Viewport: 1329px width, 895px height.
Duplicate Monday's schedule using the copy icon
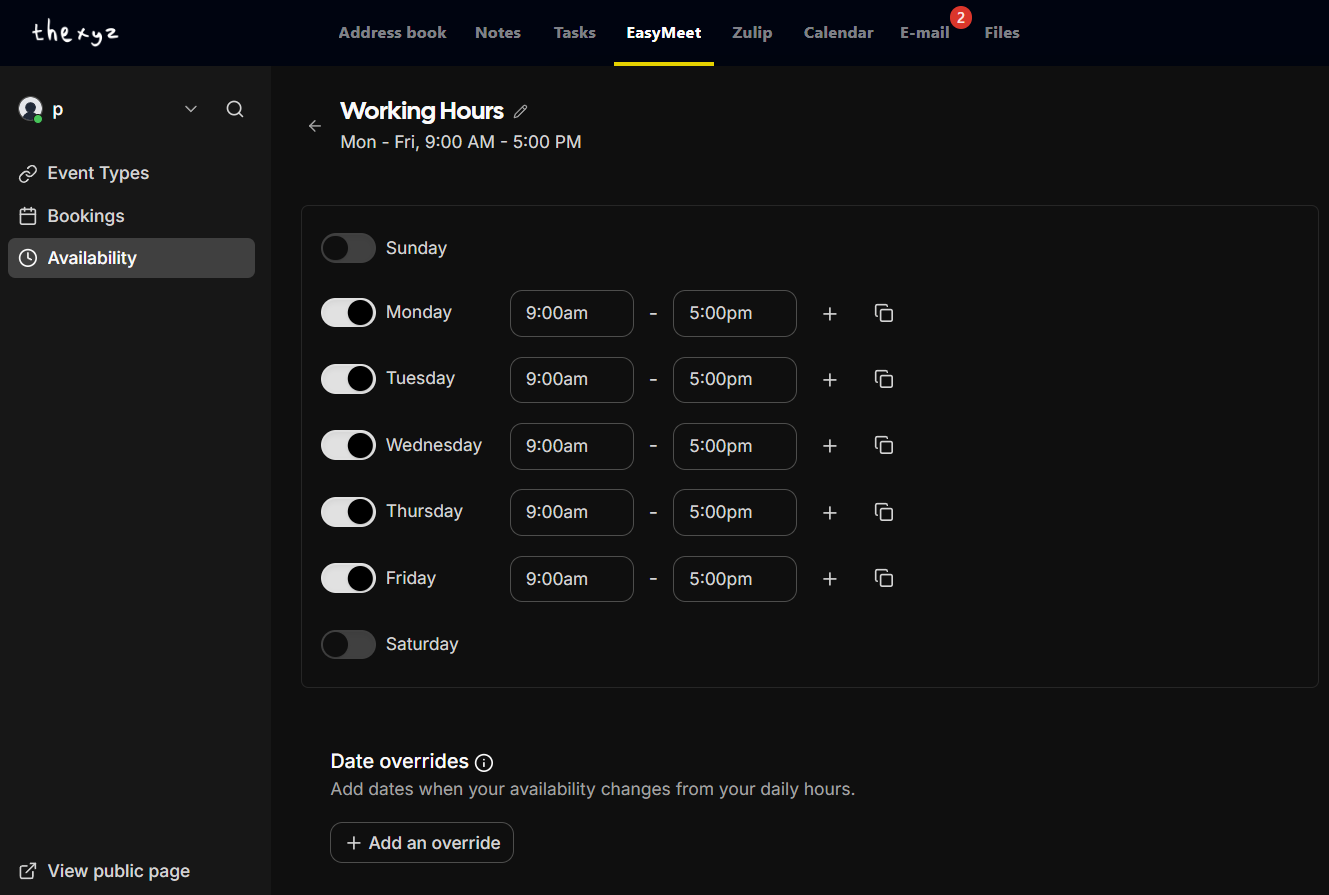pos(883,313)
